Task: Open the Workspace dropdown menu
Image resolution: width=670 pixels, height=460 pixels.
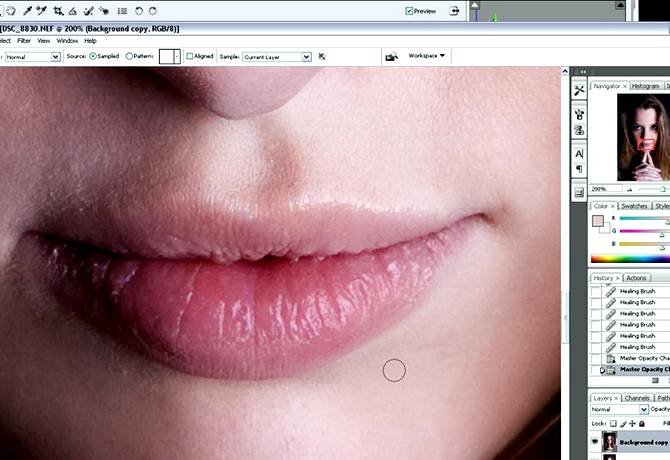Action: (427, 56)
